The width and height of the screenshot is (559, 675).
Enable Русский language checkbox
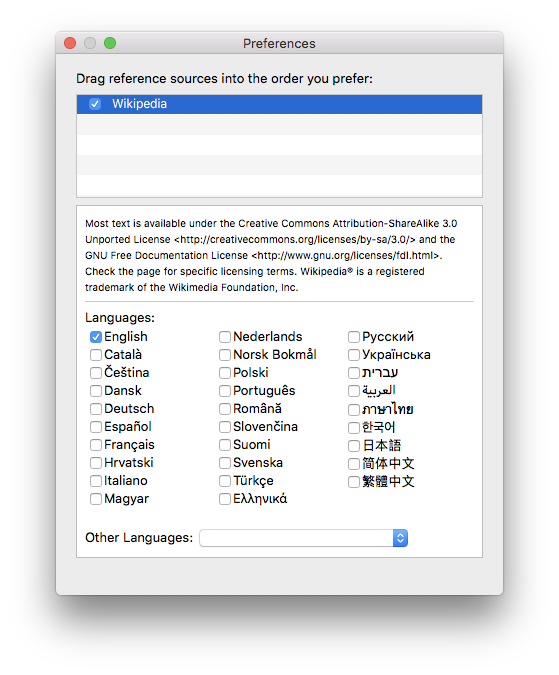click(354, 337)
